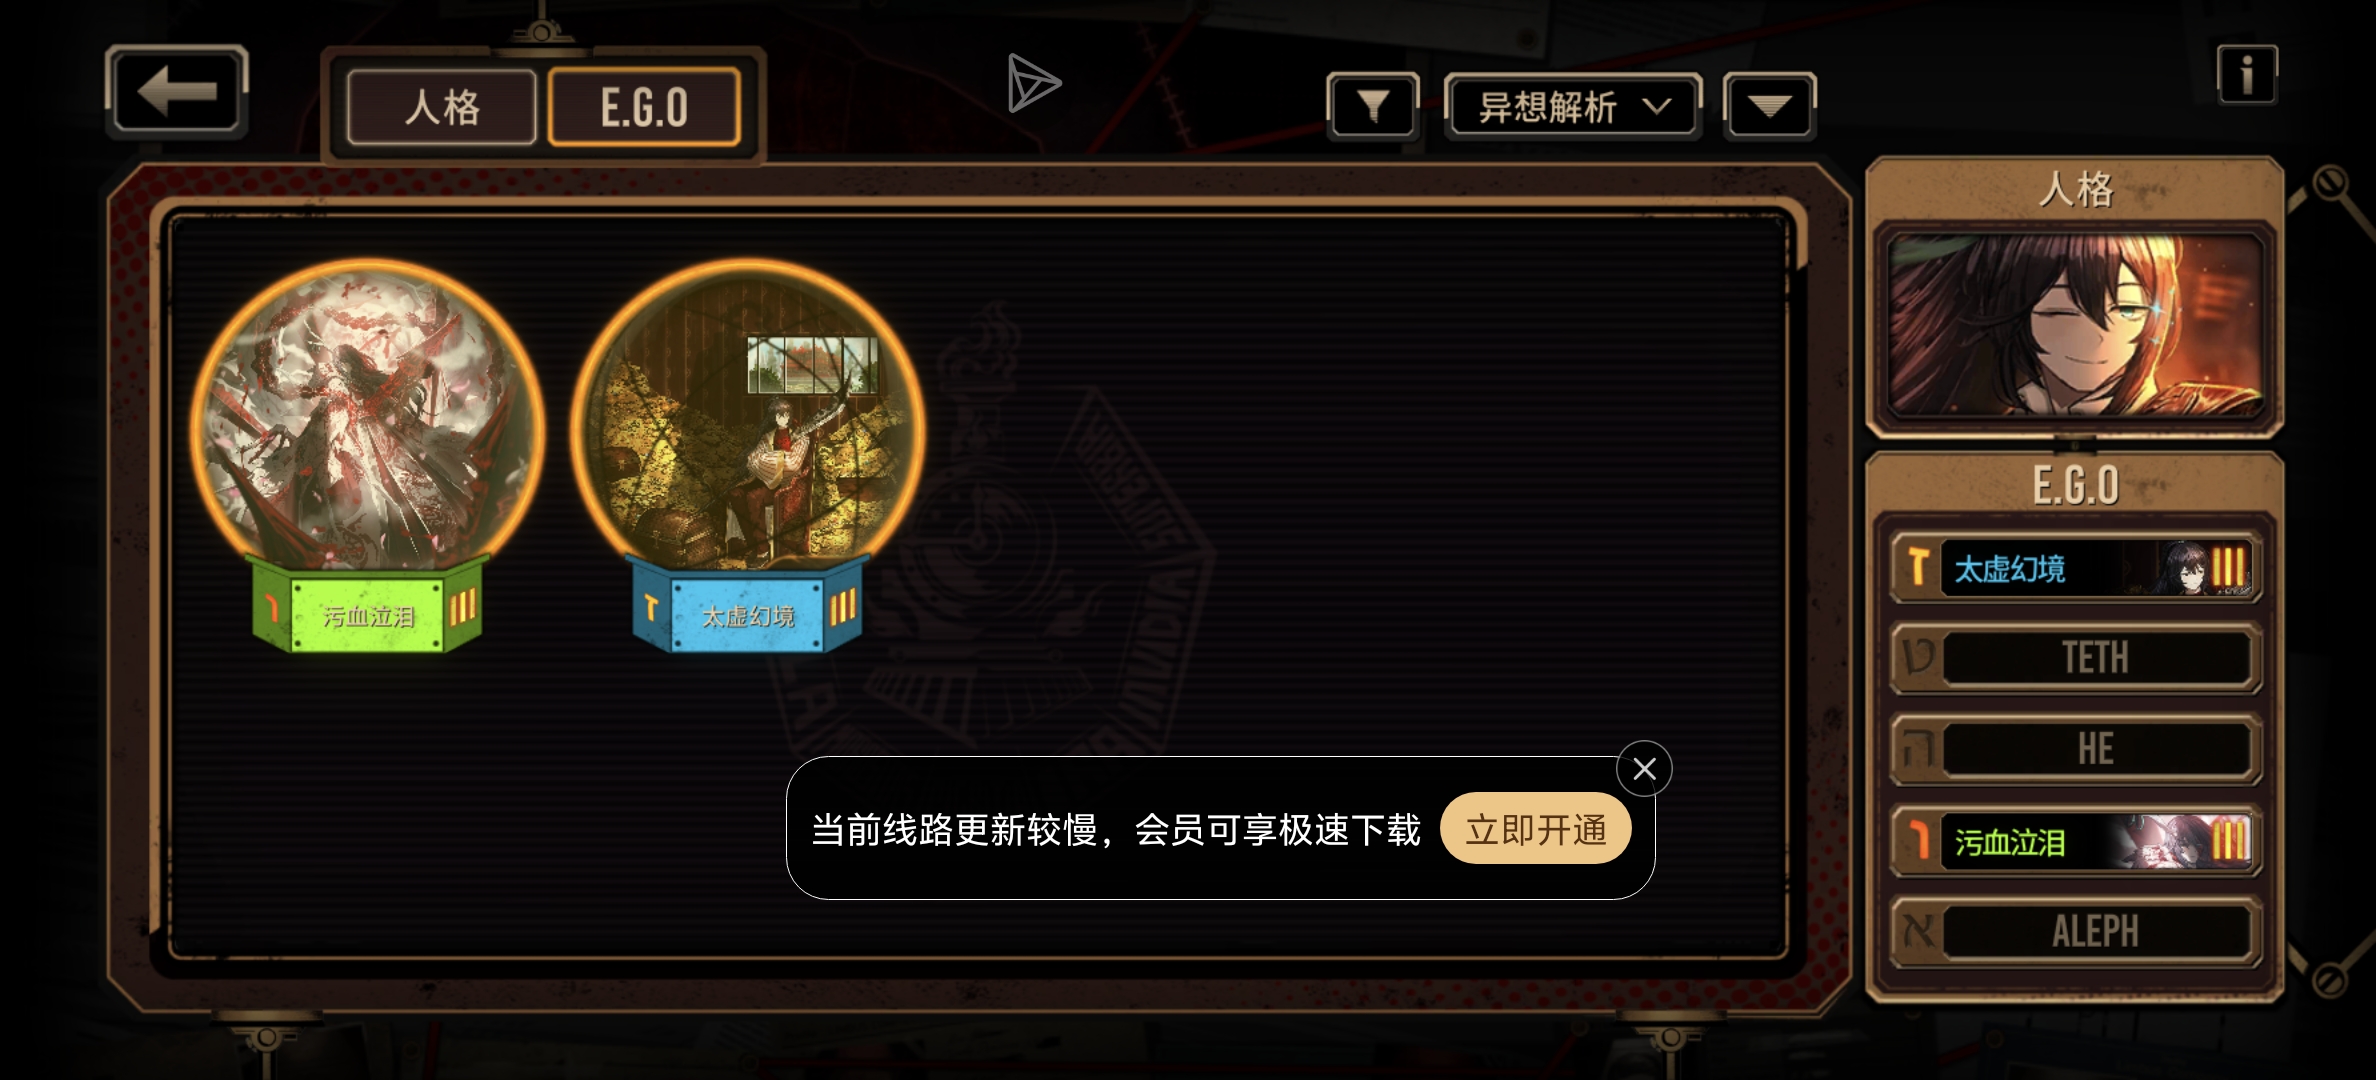Select the empty TETH slot

click(x=2075, y=658)
